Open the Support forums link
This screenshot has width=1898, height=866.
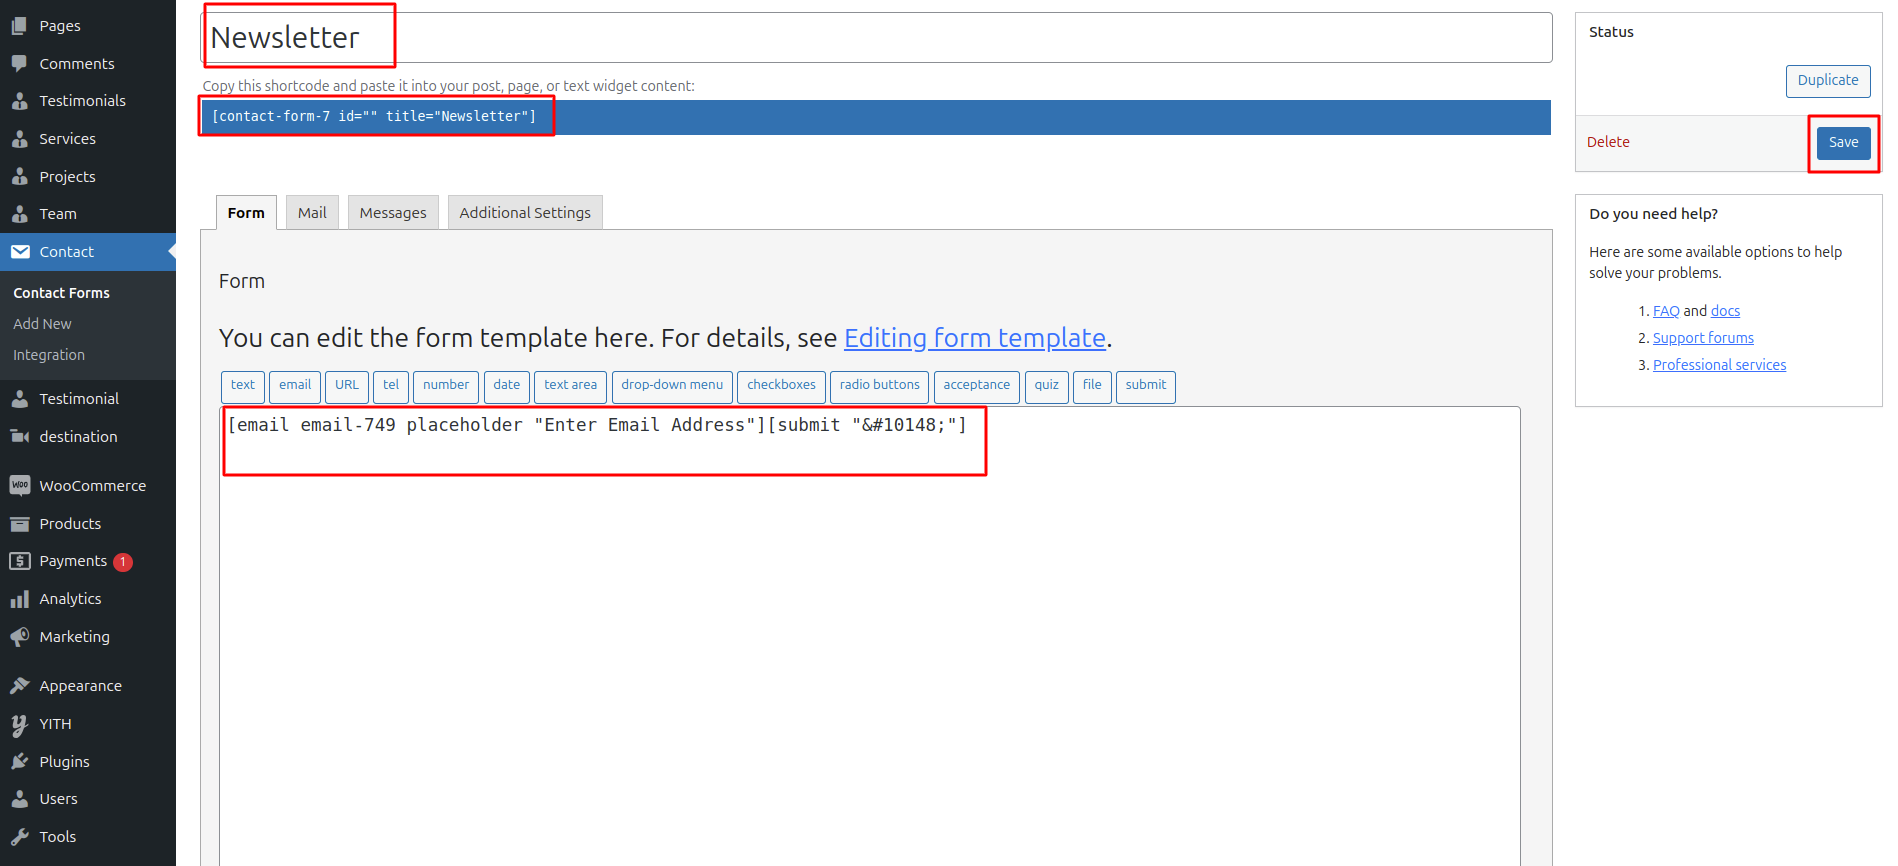point(1703,338)
